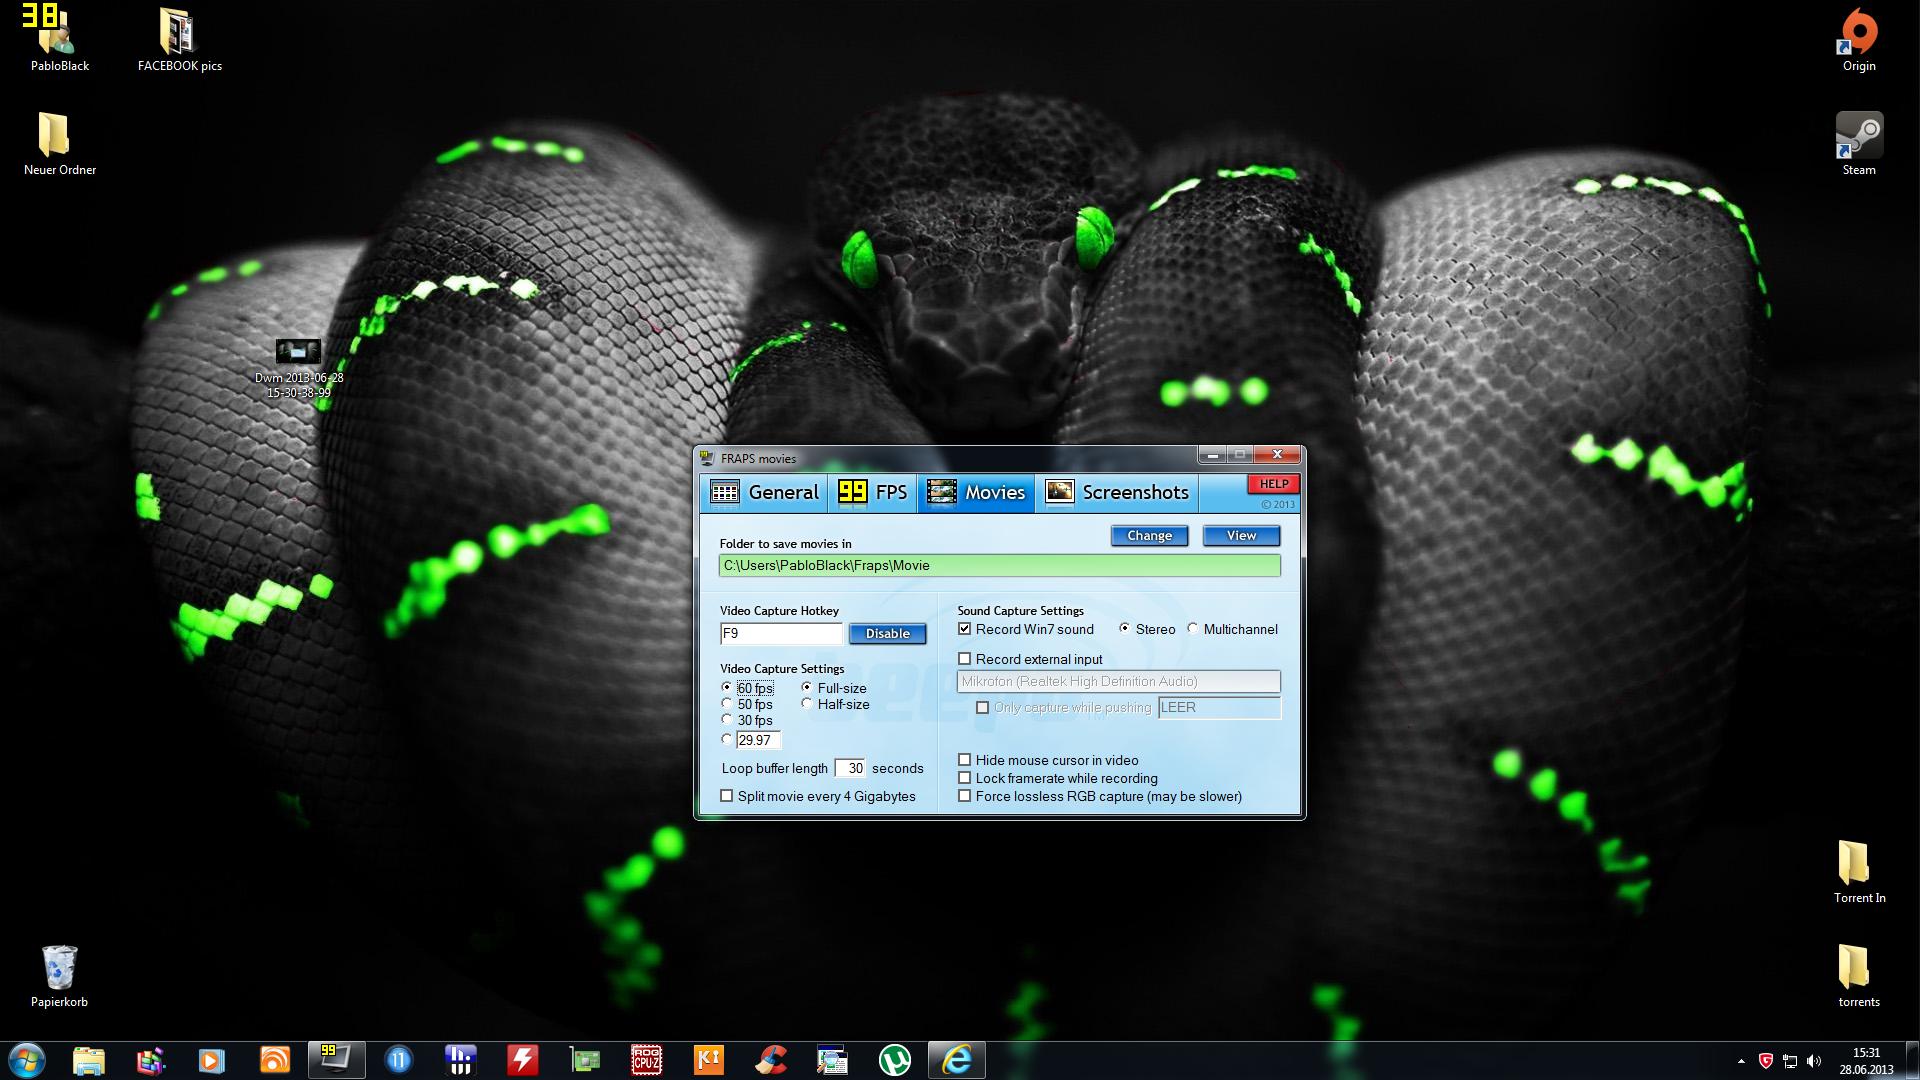Select the 50 fps option
1920x1080 pixels.
727,704
